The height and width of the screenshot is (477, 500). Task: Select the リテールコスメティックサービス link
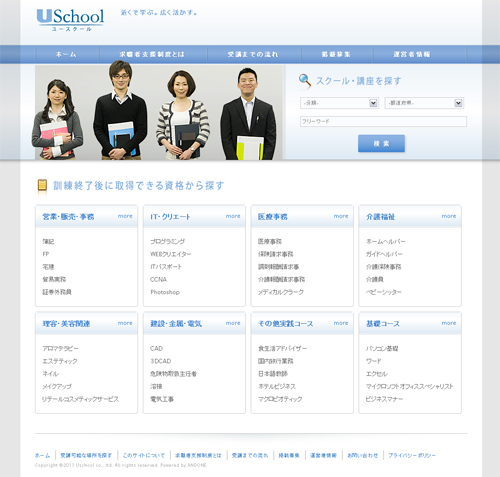[x=80, y=399]
